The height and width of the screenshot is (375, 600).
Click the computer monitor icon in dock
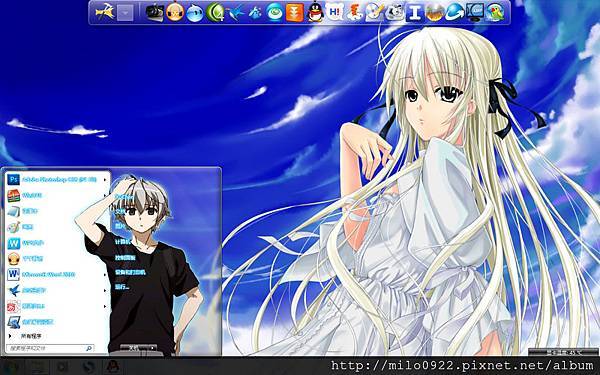[x=475, y=13]
